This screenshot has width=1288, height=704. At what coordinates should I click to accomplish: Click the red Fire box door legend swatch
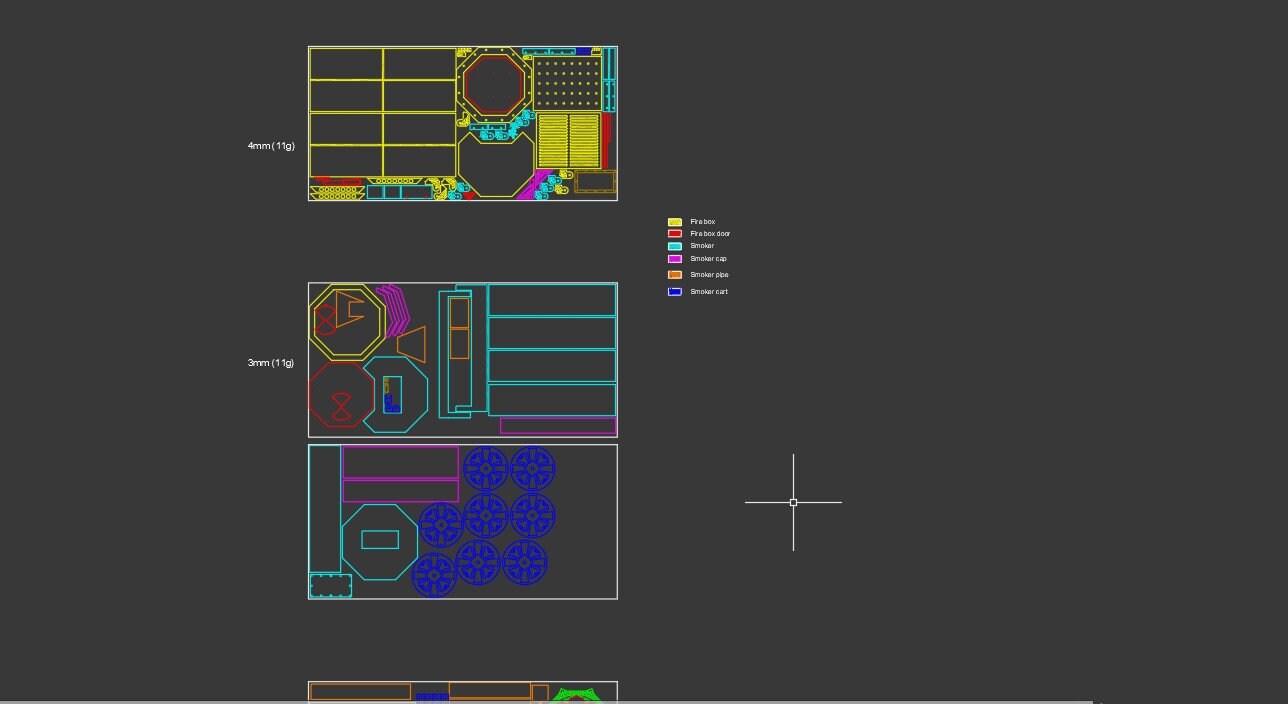pyautogui.click(x=675, y=234)
